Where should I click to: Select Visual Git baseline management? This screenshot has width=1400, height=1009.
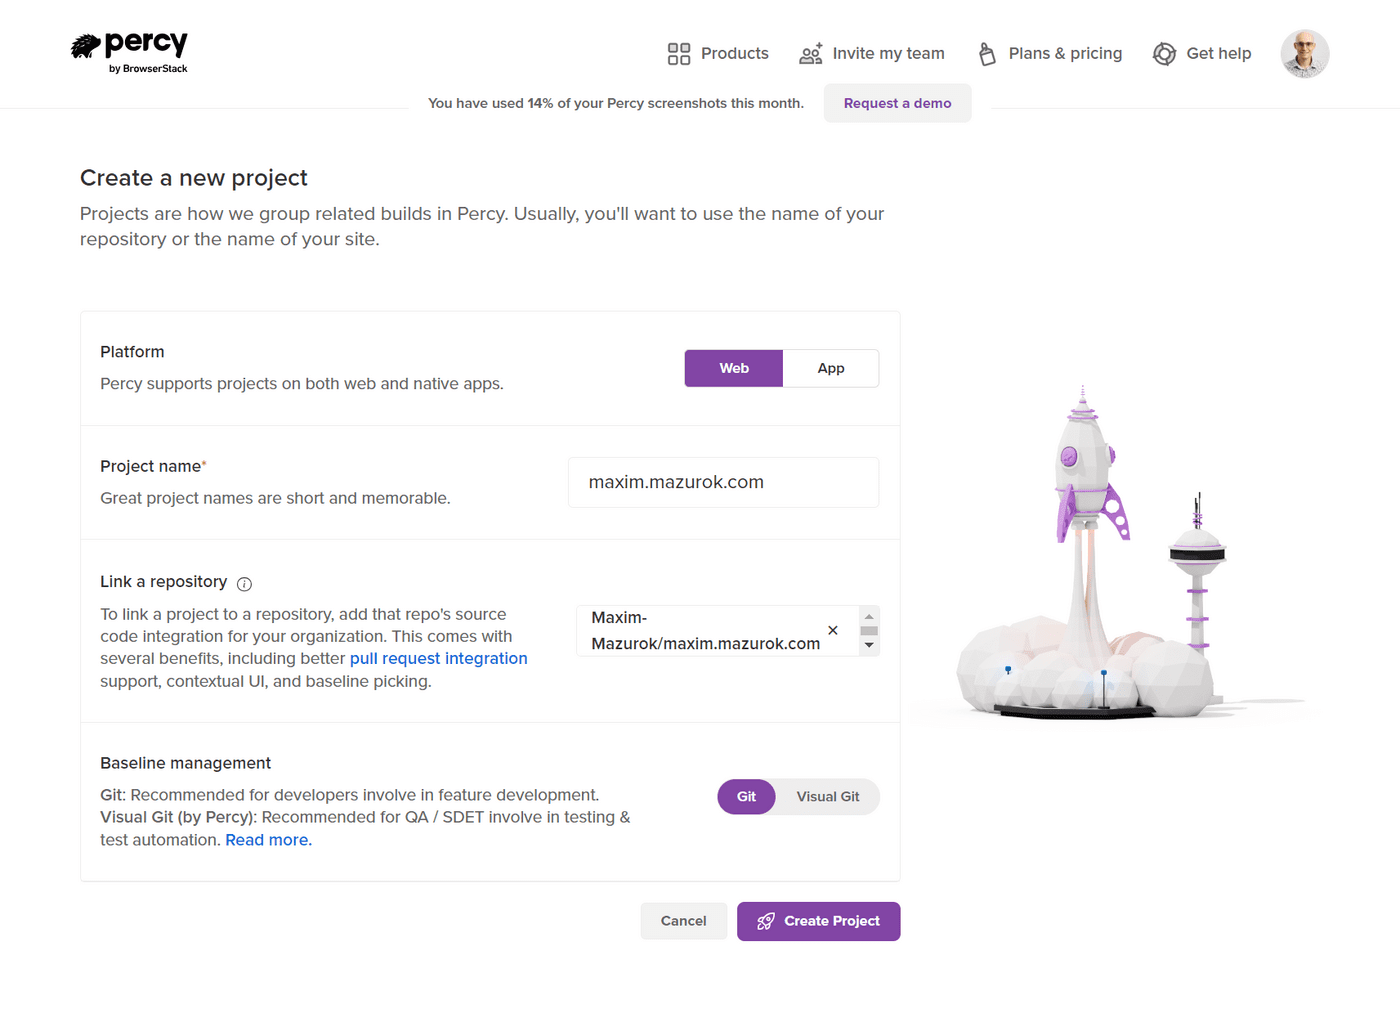(827, 796)
